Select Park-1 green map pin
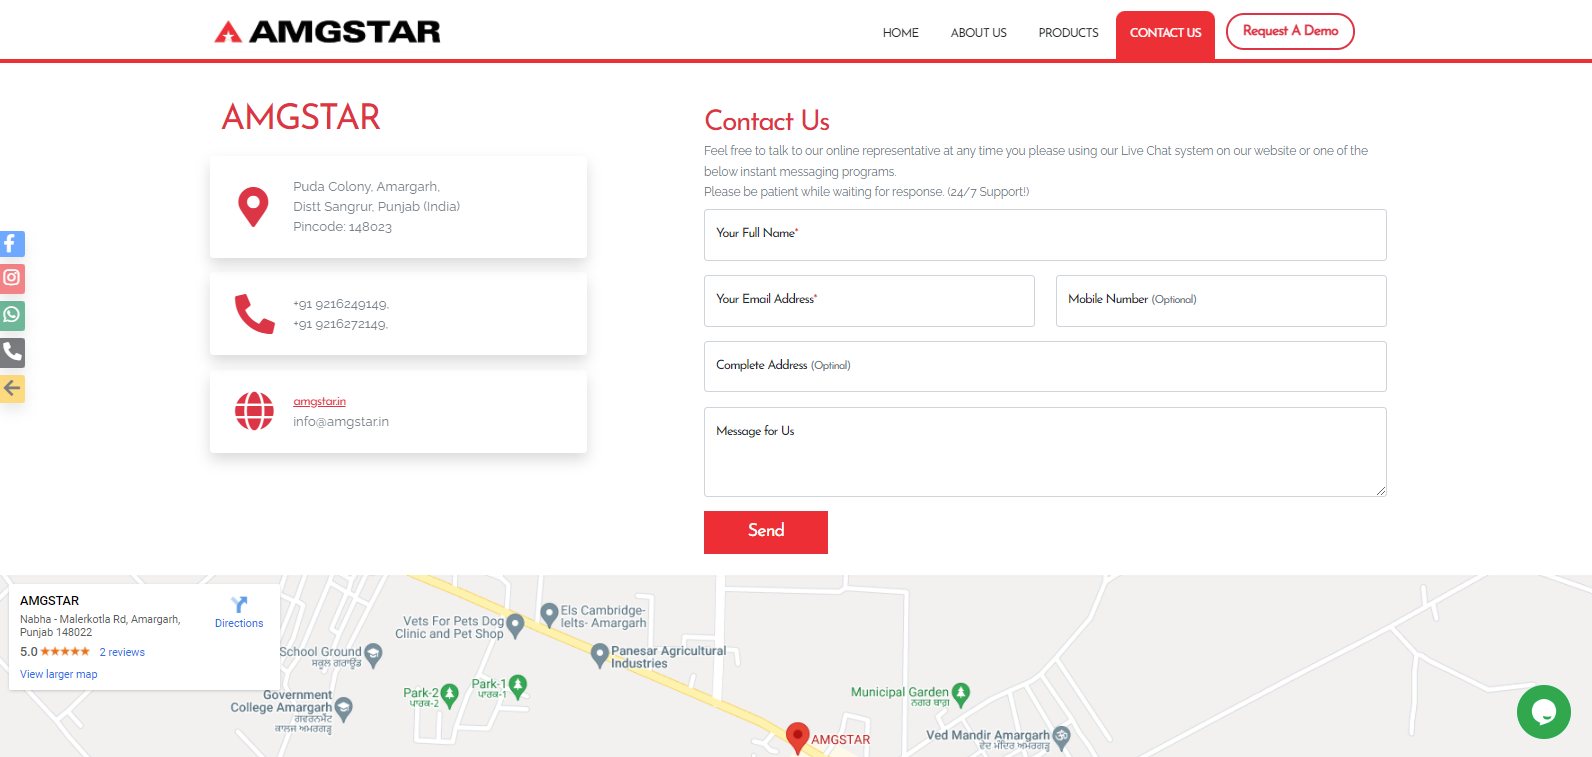This screenshot has height=757, width=1592. [517, 687]
